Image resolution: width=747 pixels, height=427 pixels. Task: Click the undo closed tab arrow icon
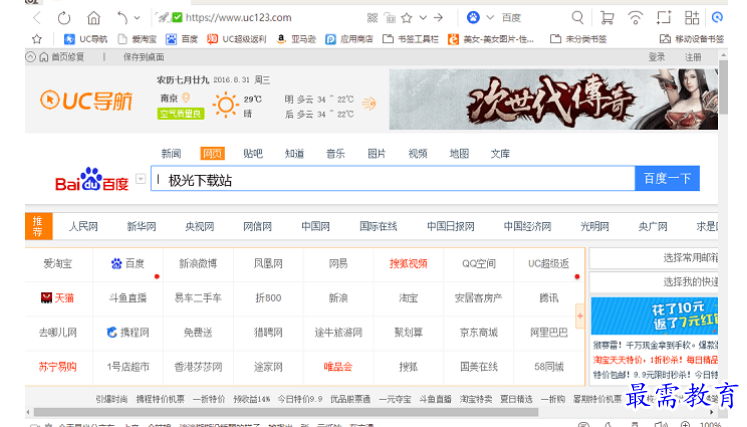(122, 18)
